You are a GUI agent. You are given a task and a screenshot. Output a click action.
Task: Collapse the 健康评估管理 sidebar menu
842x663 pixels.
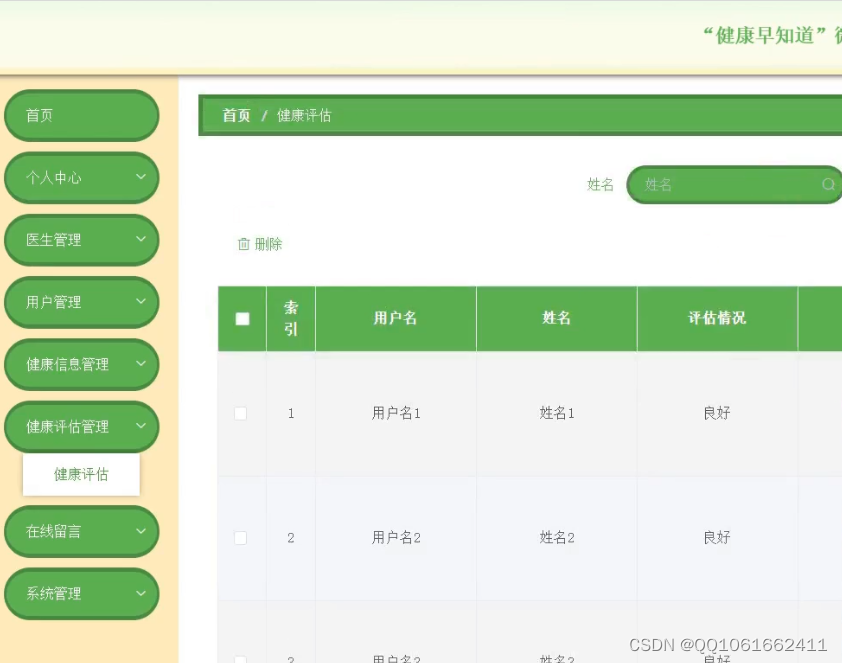[x=81, y=426]
